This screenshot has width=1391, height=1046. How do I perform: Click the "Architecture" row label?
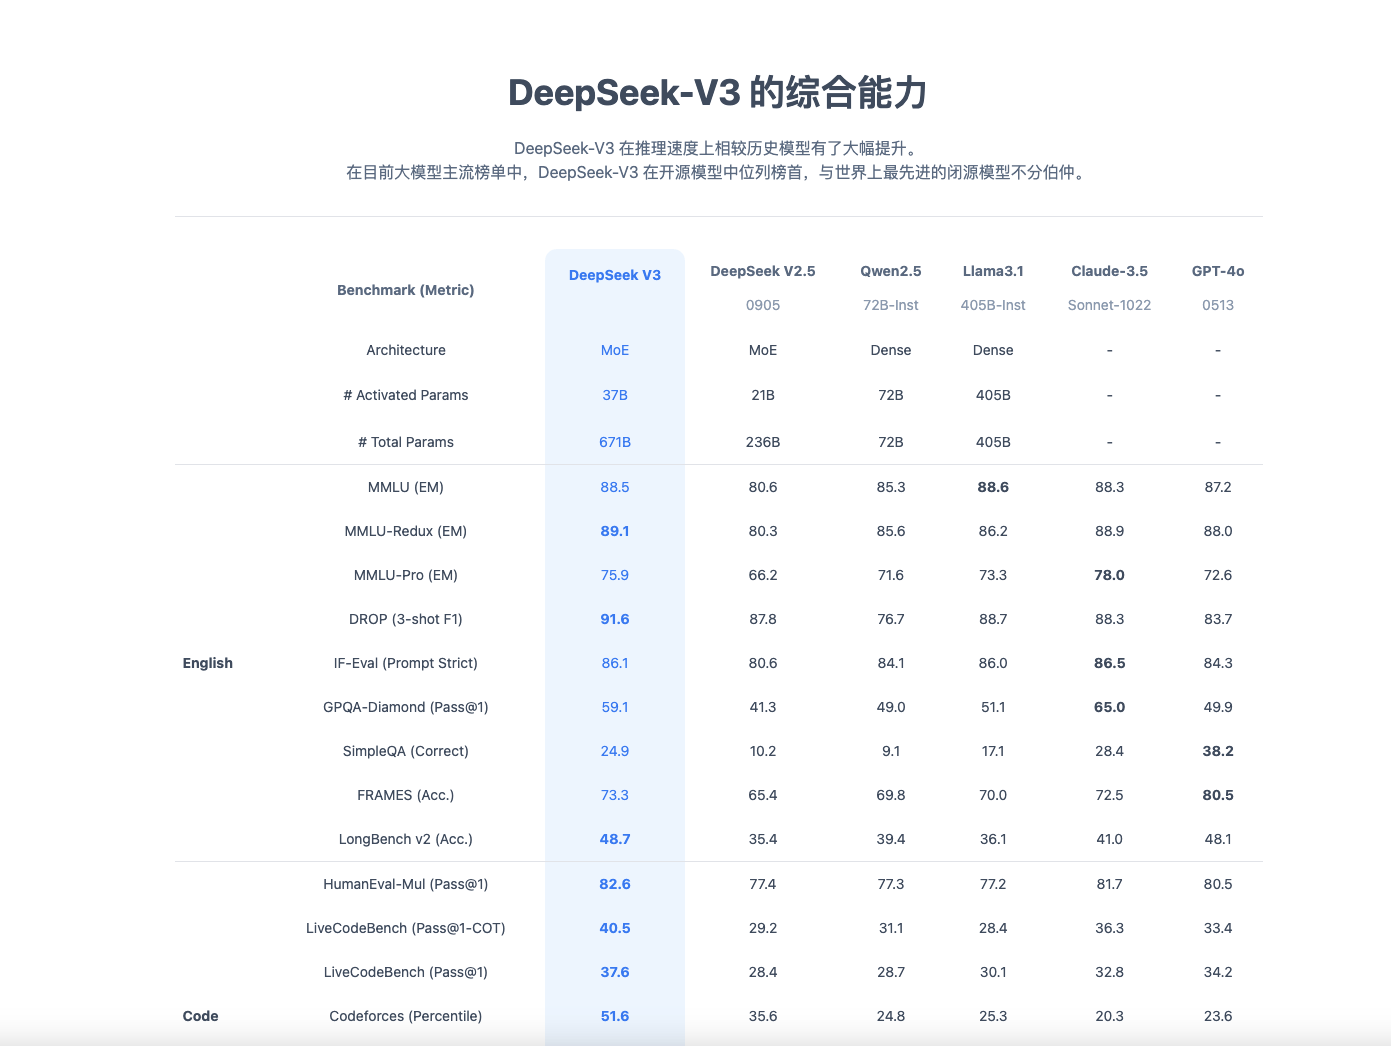[x=406, y=350]
